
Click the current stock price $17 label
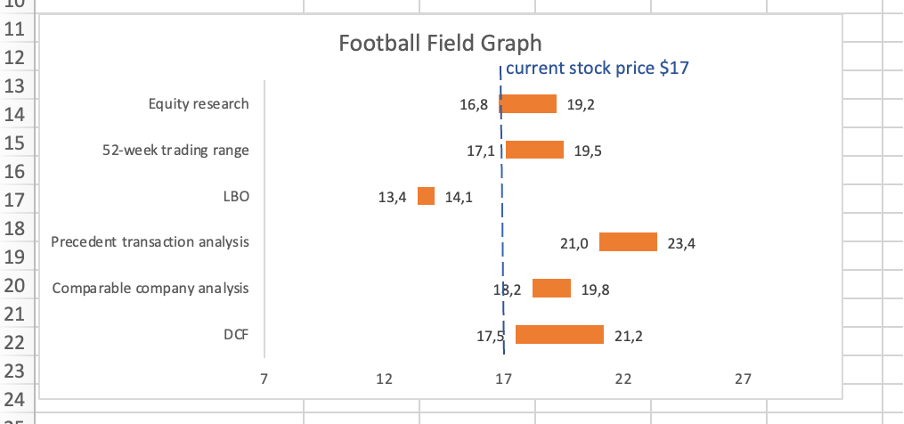pyautogui.click(x=597, y=69)
